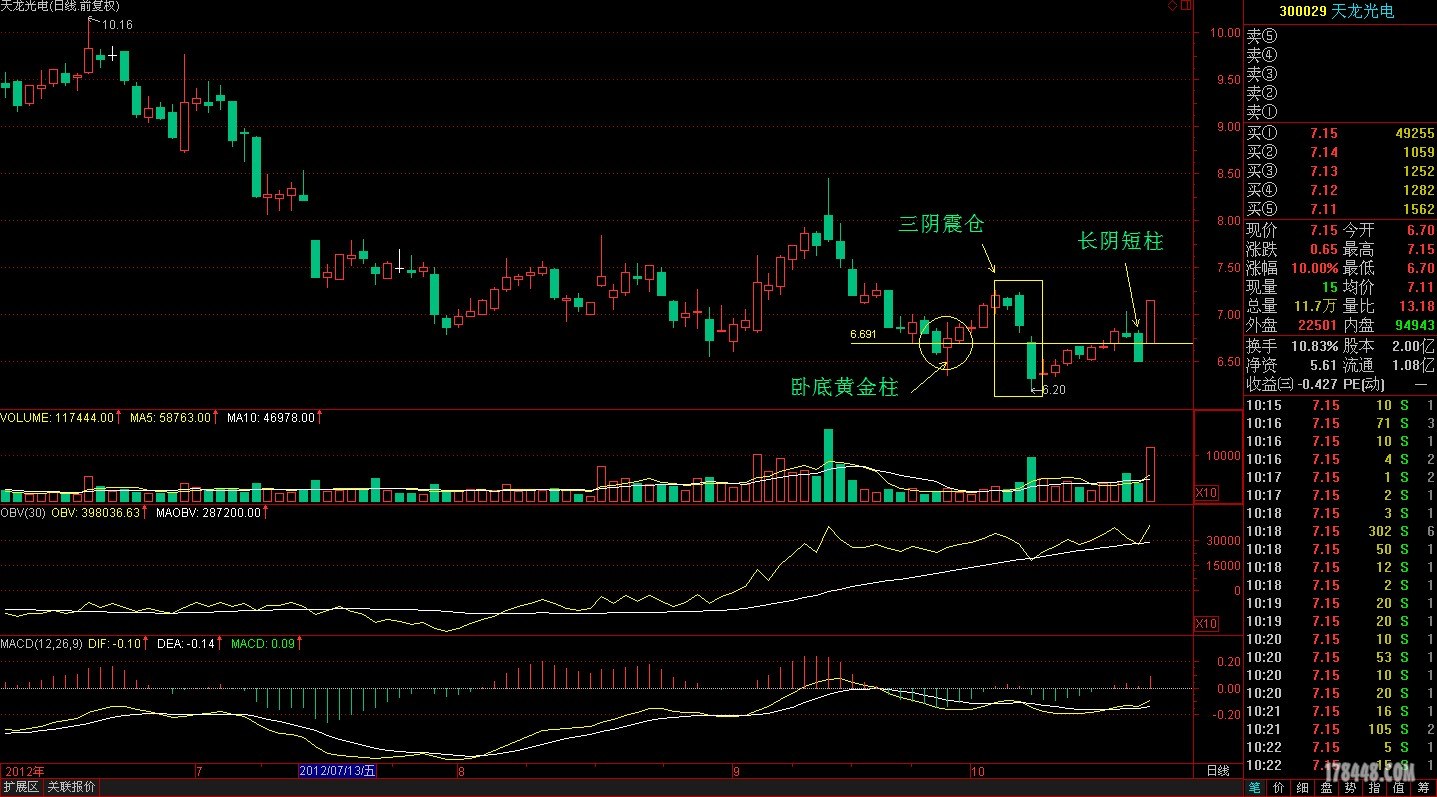
Task: Click the green MACD: 0.09 value
Action: click(x=263, y=643)
